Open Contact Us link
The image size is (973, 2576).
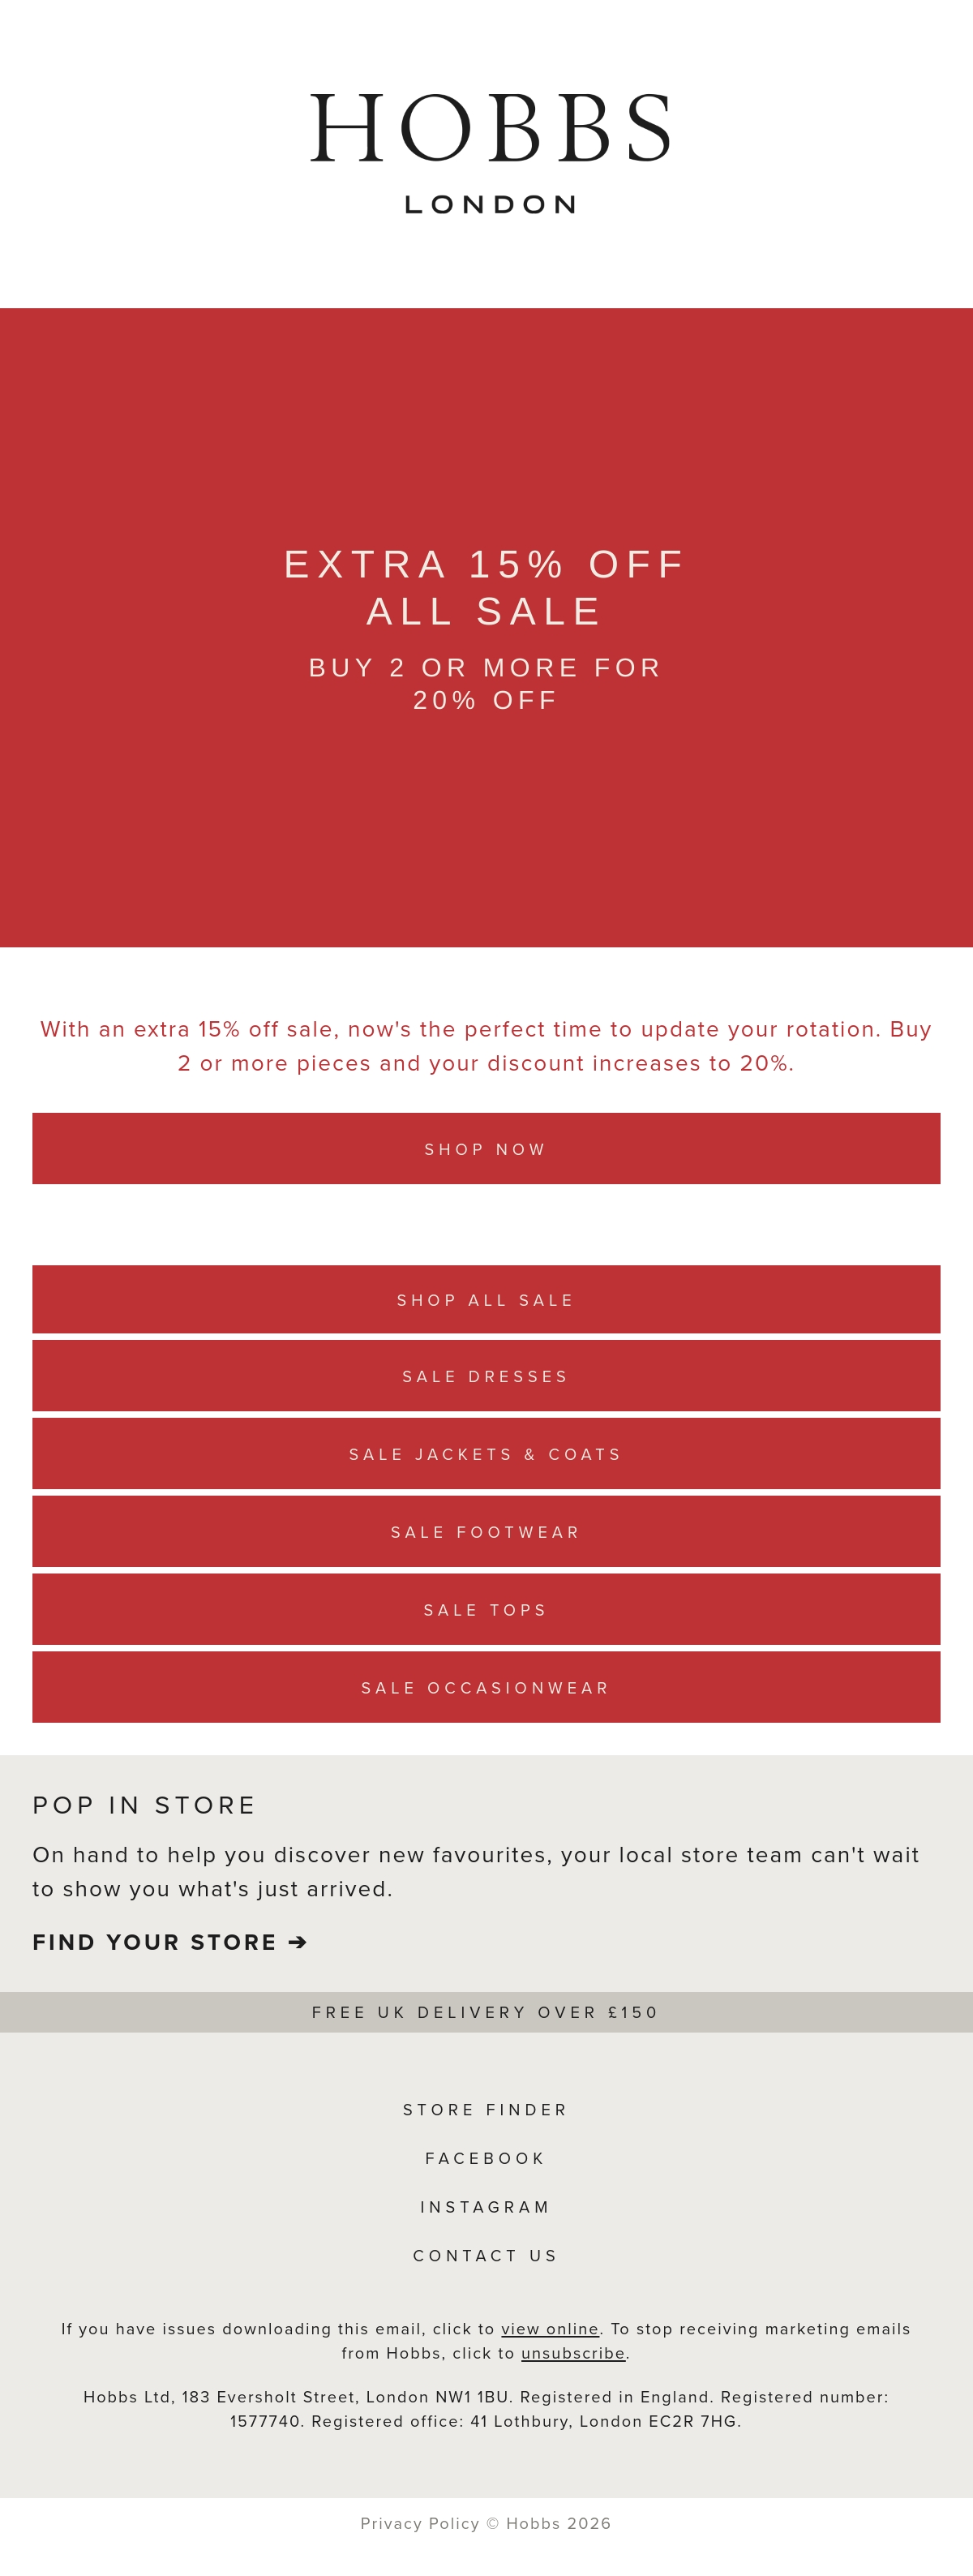pyautogui.click(x=486, y=2256)
